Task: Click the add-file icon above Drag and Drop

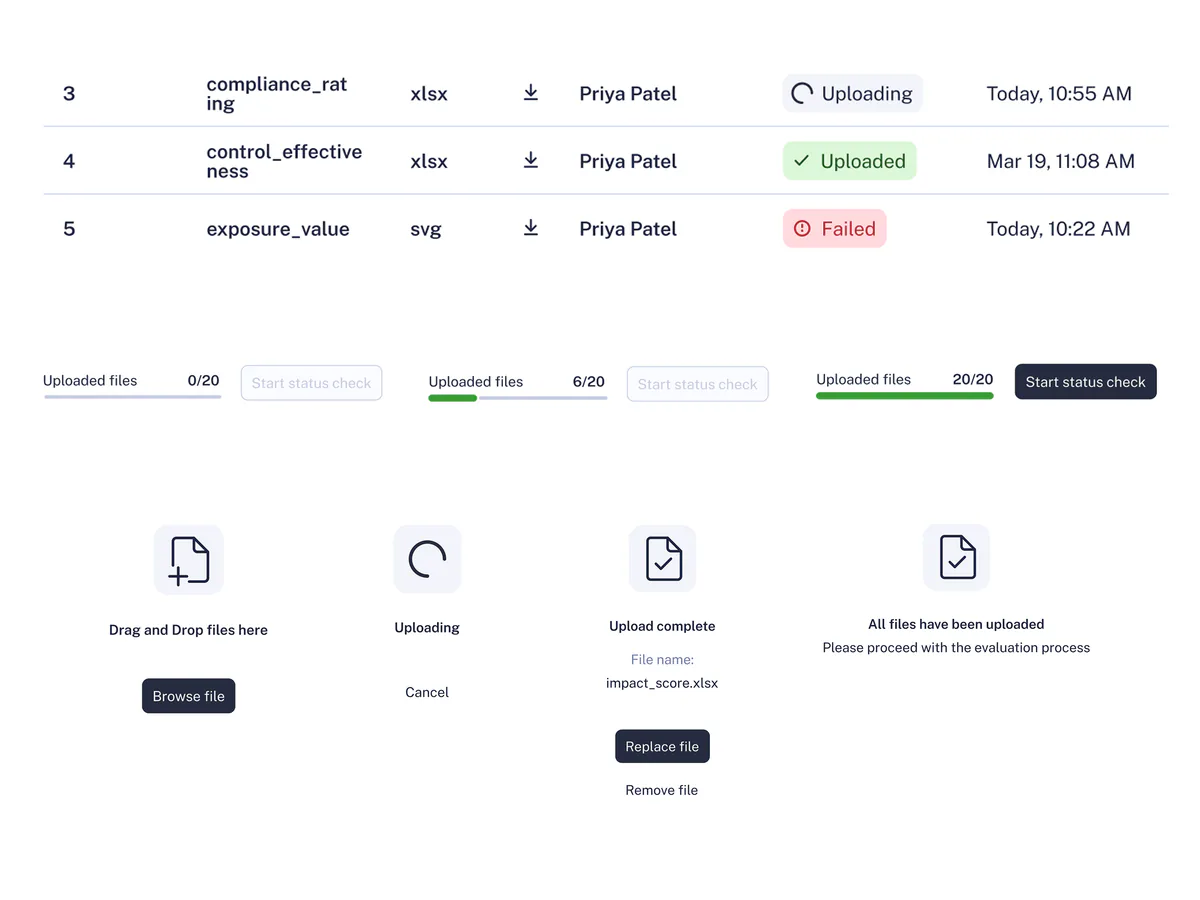Action: (189, 560)
